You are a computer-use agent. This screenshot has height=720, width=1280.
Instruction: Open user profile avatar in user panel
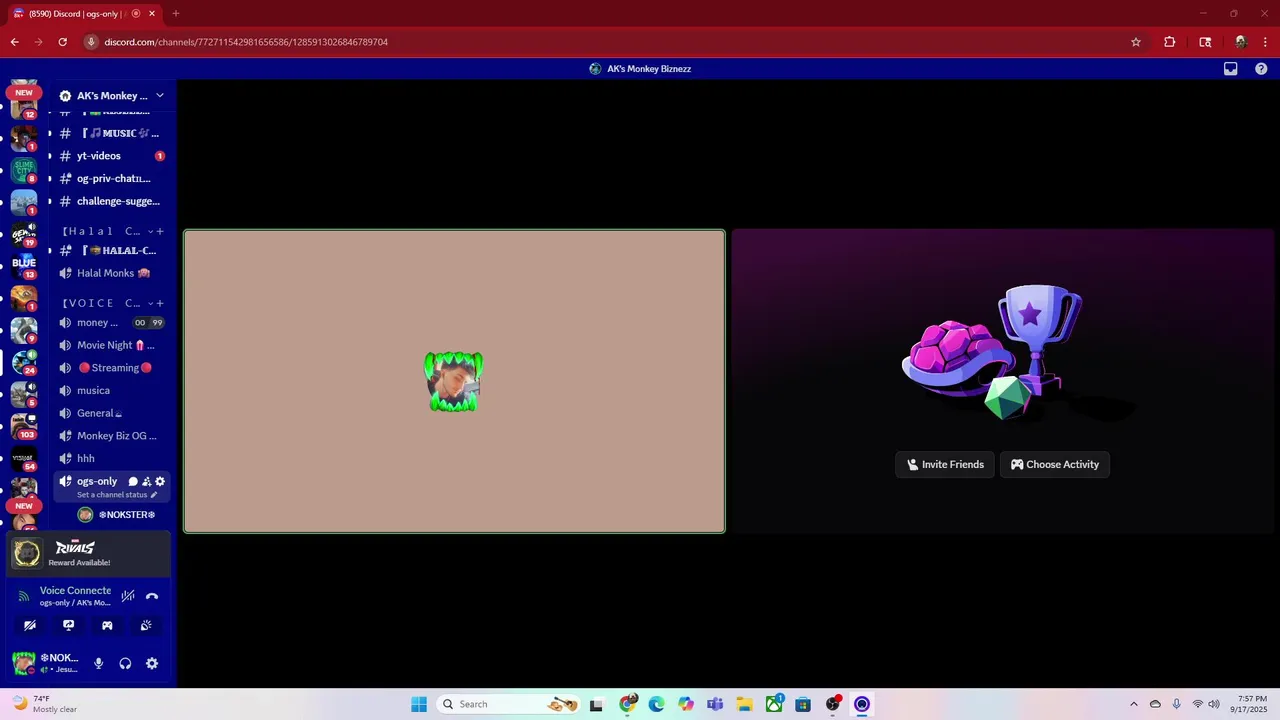(23, 663)
